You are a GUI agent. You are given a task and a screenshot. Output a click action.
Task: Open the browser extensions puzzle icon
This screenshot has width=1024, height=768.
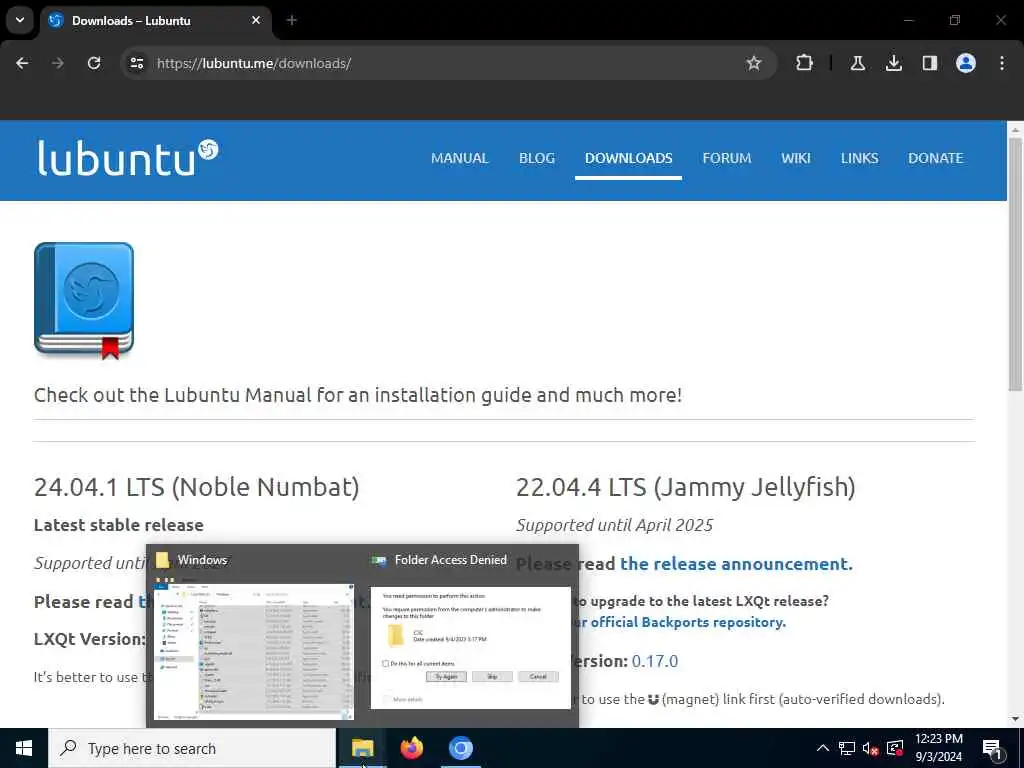tap(805, 63)
